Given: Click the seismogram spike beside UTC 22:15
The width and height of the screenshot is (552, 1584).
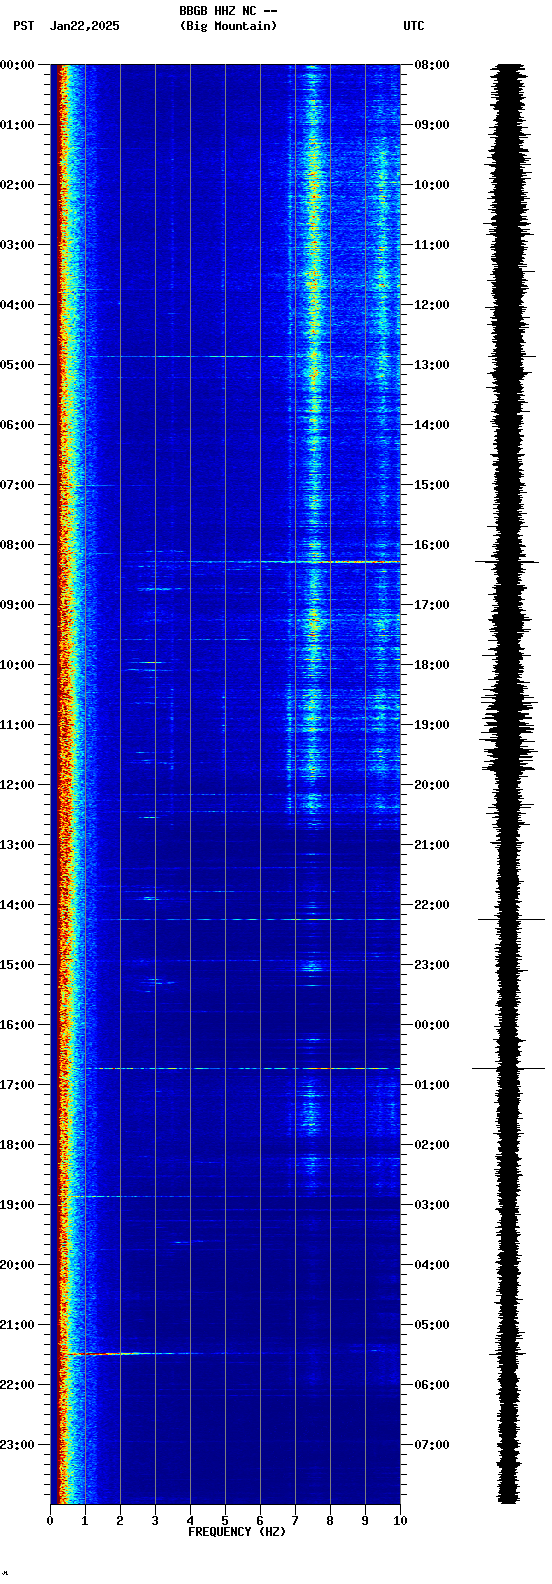Looking at the screenshot, I should click(x=511, y=919).
